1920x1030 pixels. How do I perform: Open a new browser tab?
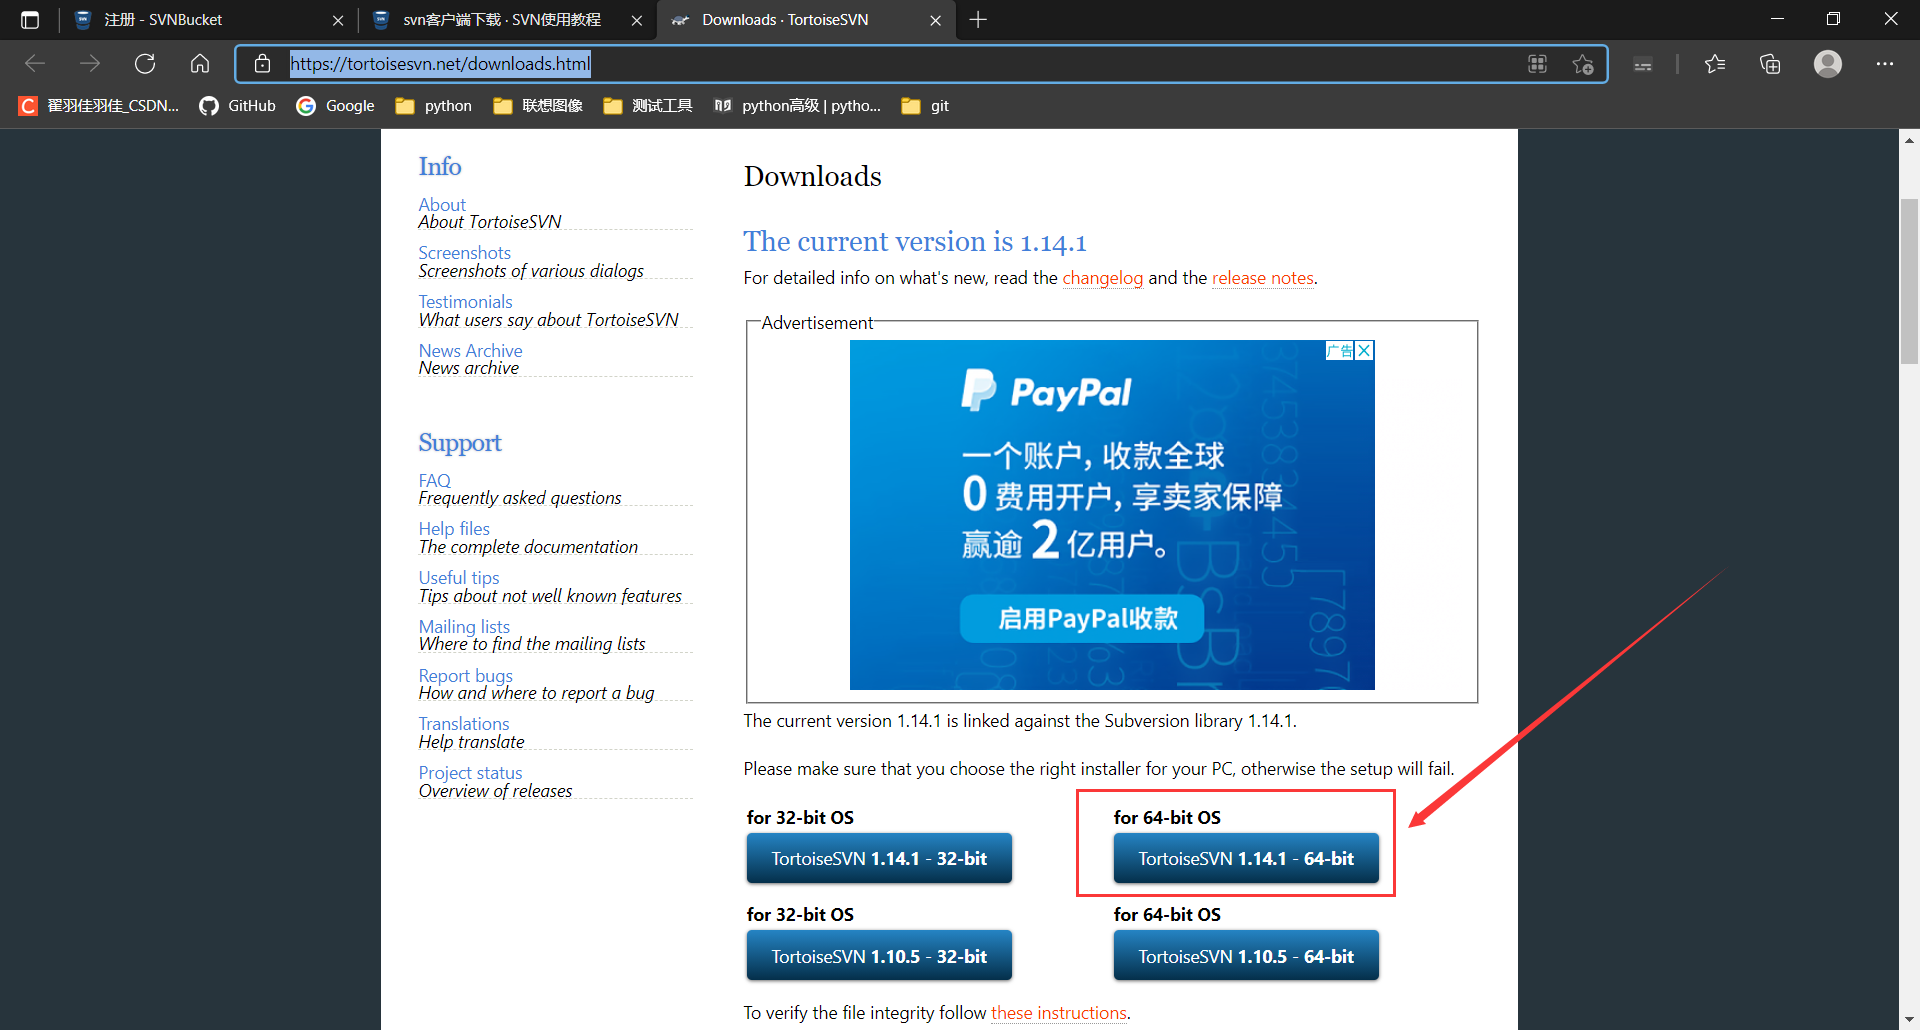(x=977, y=19)
